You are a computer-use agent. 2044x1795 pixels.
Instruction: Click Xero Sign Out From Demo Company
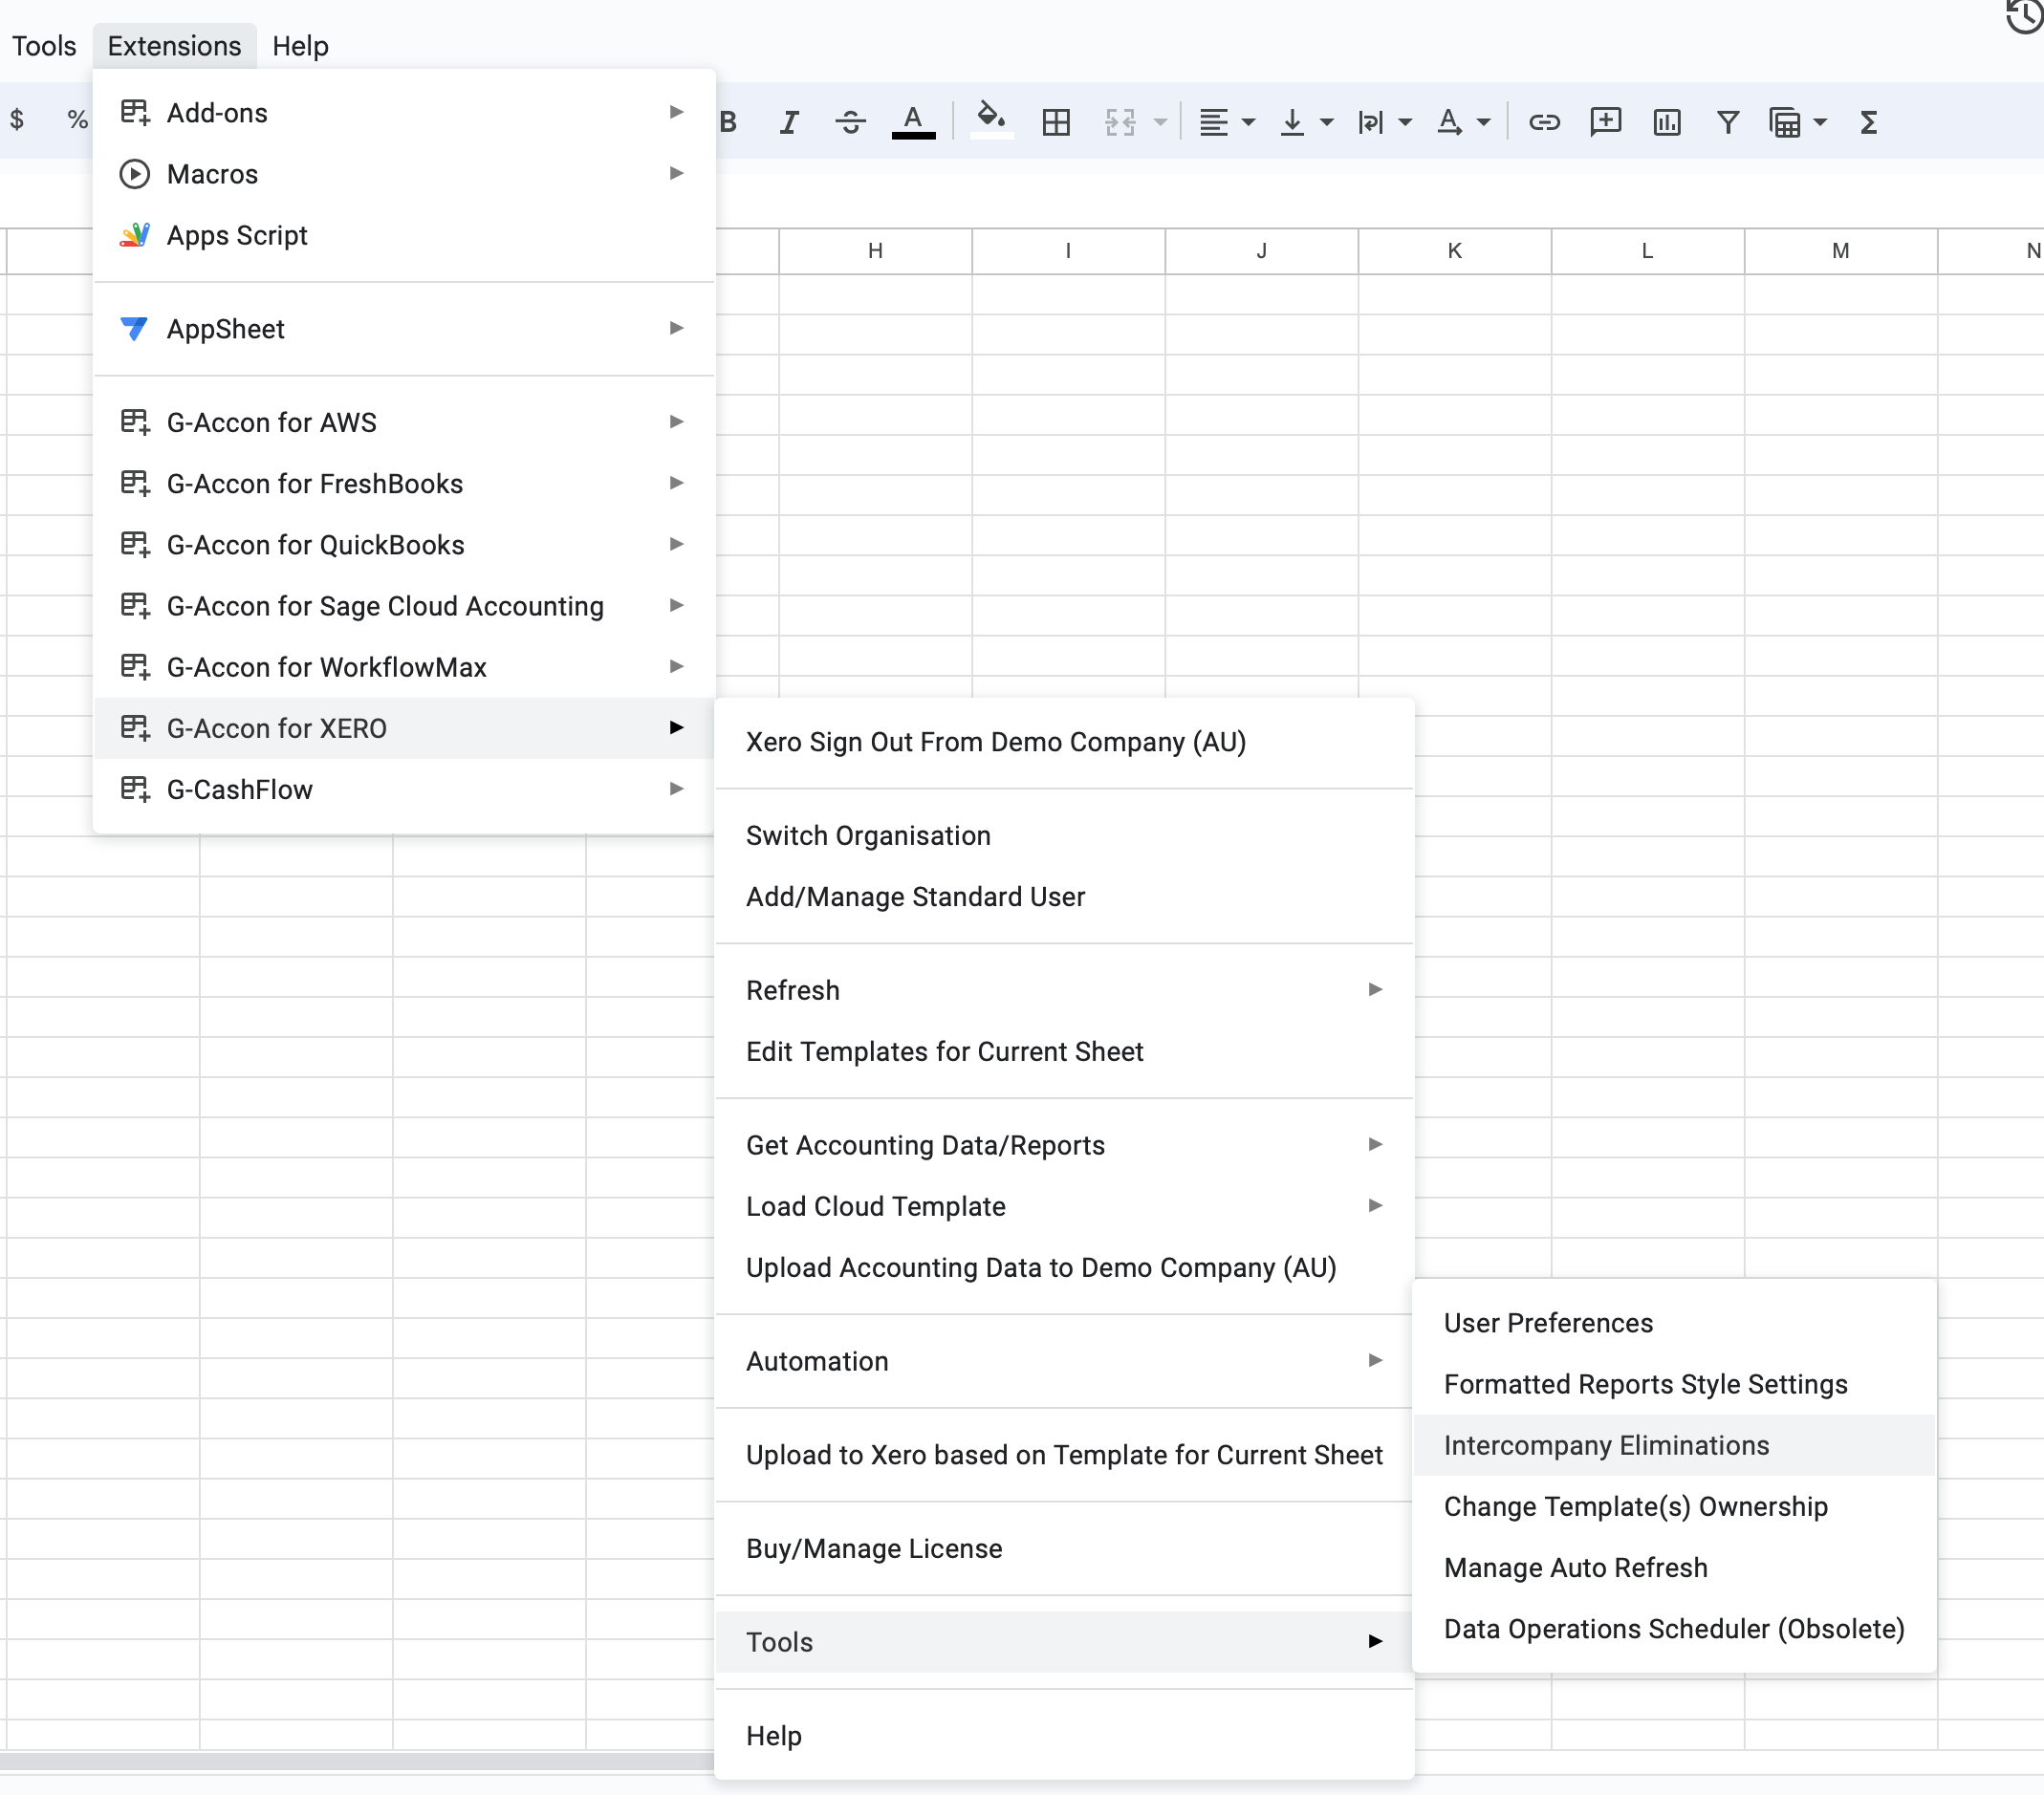point(1064,741)
